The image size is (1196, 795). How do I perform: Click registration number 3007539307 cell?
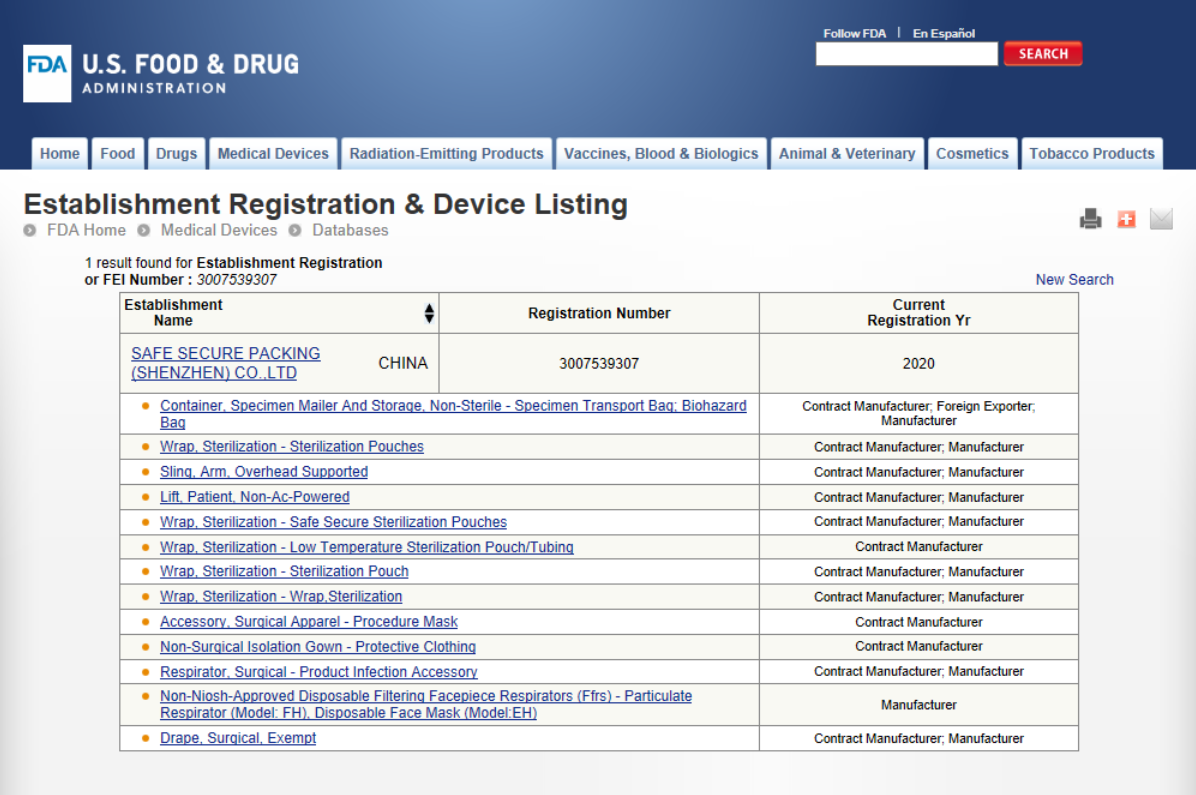pos(599,363)
